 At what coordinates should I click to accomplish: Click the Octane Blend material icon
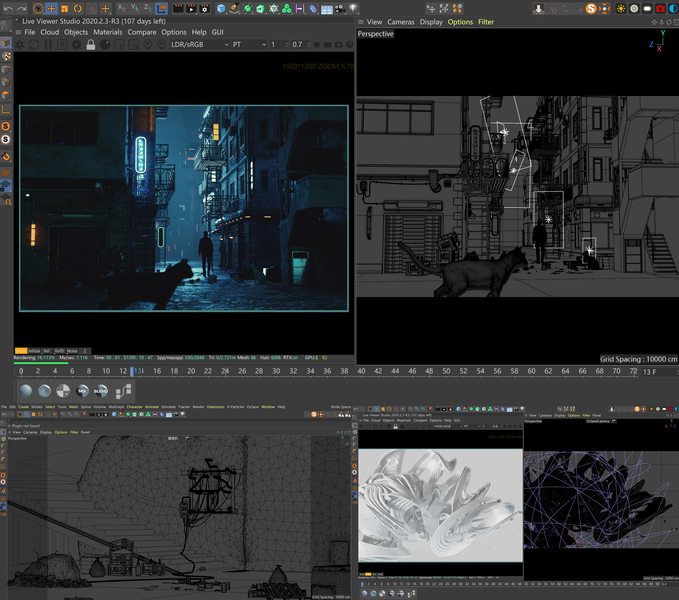click(102, 391)
